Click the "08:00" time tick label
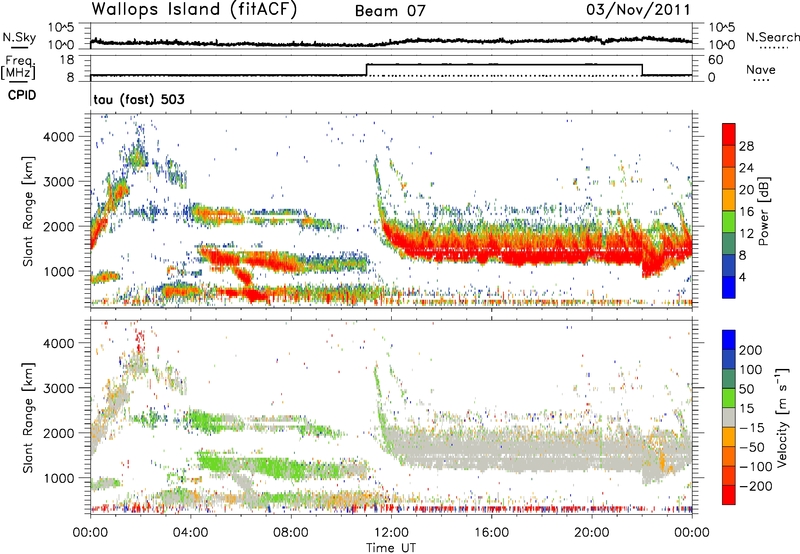The image size is (800, 554). (x=291, y=533)
